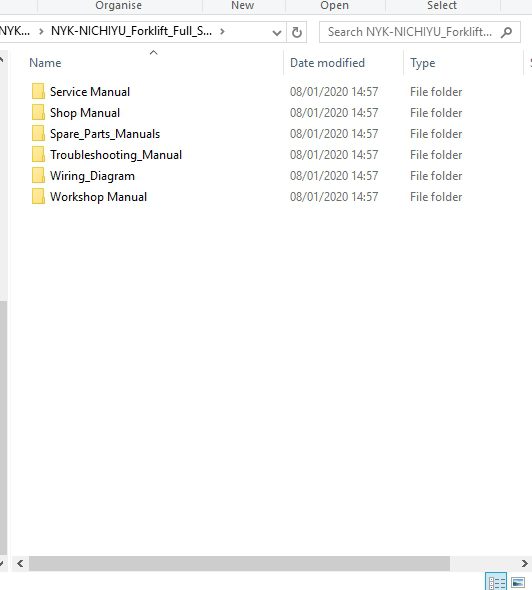Click the search magnifier icon
The width and height of the screenshot is (532, 590).
point(507,32)
